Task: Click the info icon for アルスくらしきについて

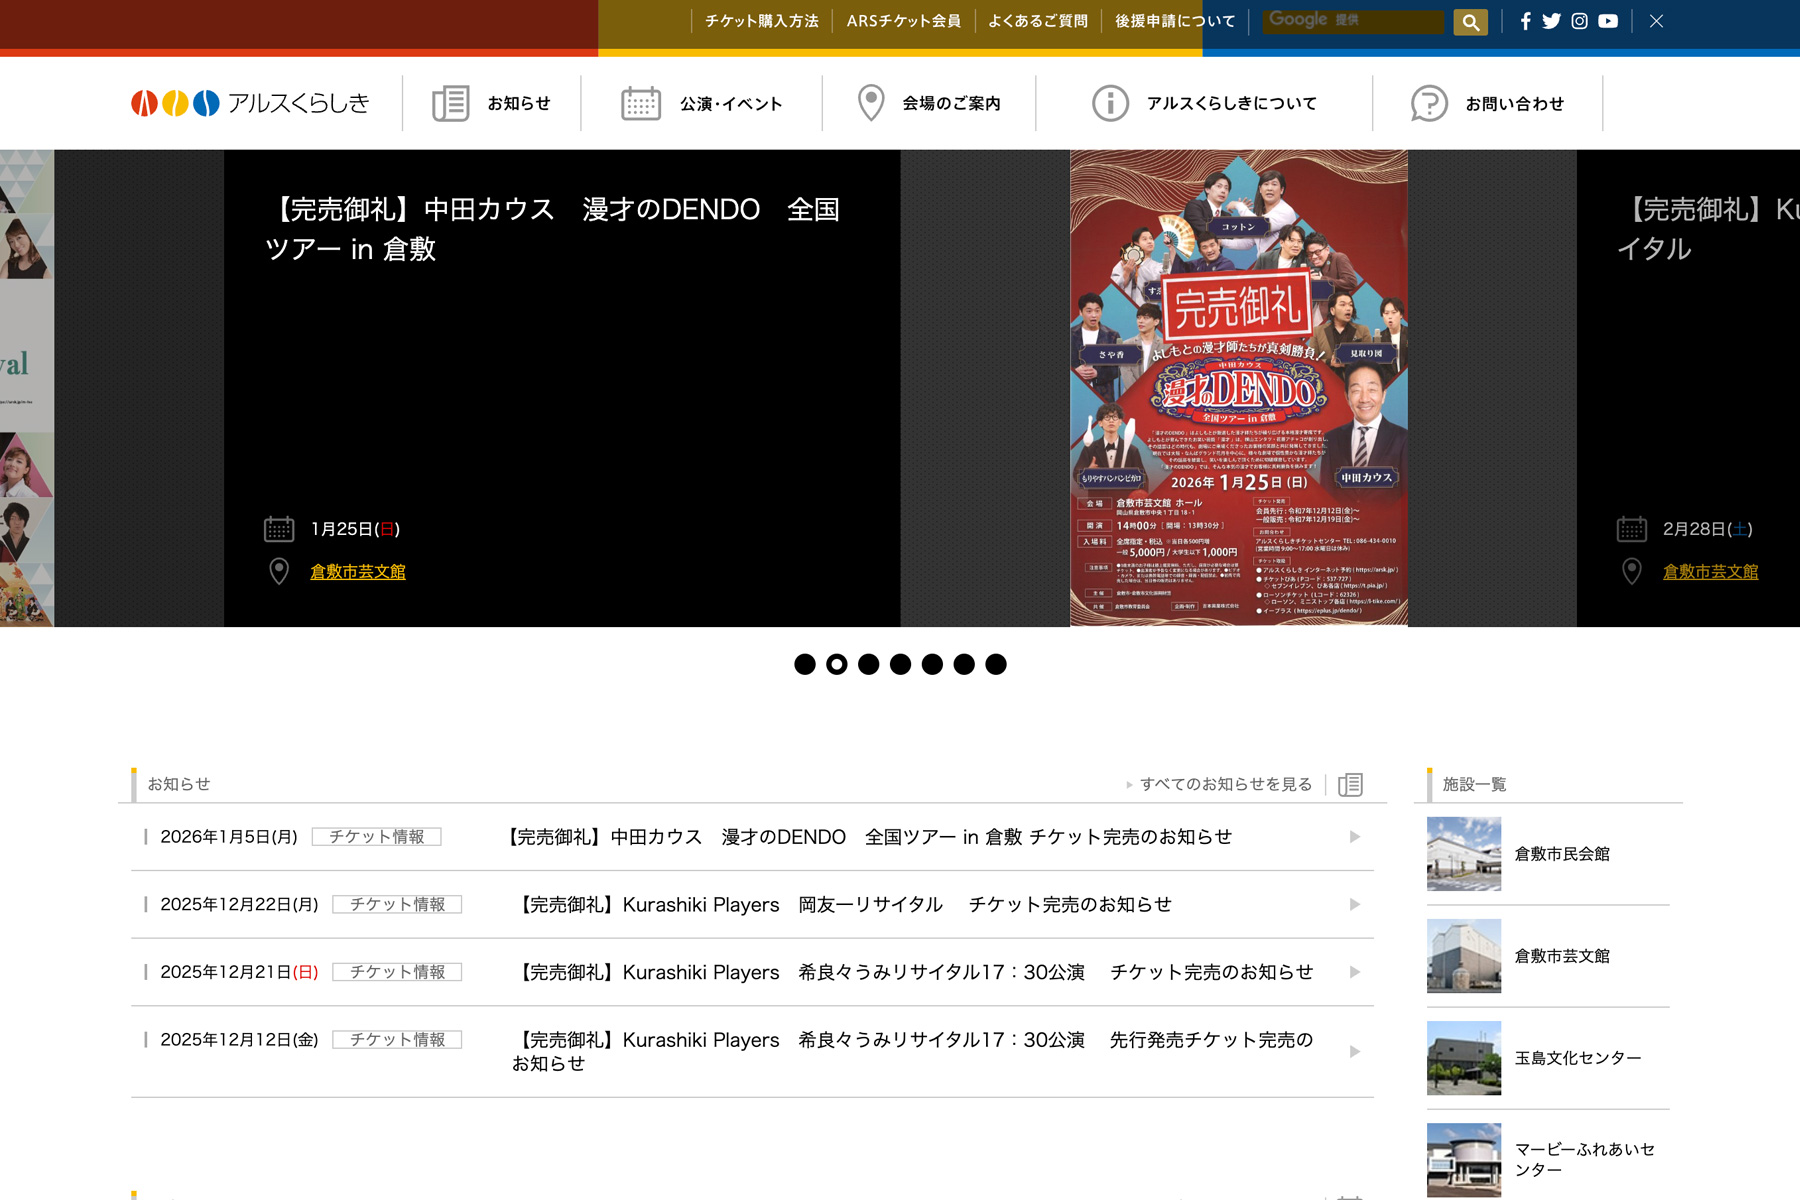Action: pos(1110,102)
